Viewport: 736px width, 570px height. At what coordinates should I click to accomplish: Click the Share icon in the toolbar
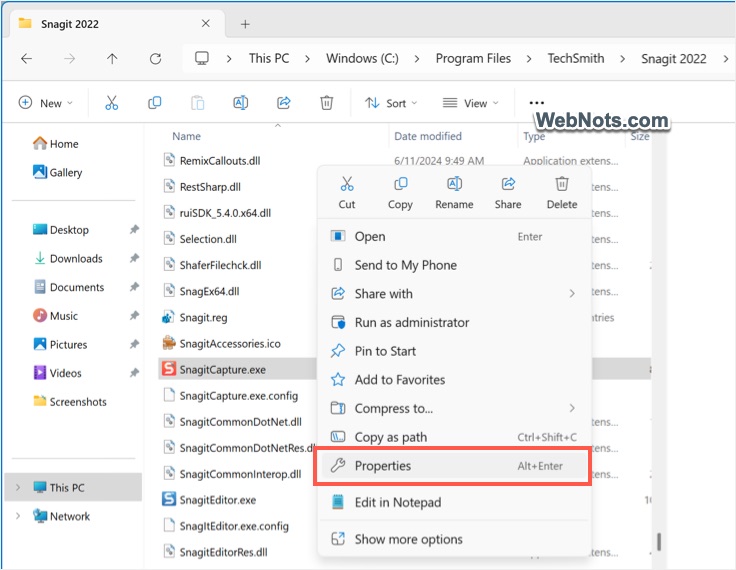[x=284, y=103]
